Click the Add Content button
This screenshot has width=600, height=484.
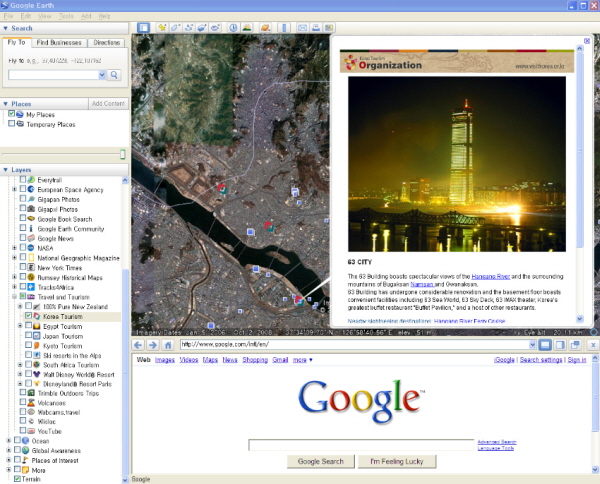click(x=107, y=103)
